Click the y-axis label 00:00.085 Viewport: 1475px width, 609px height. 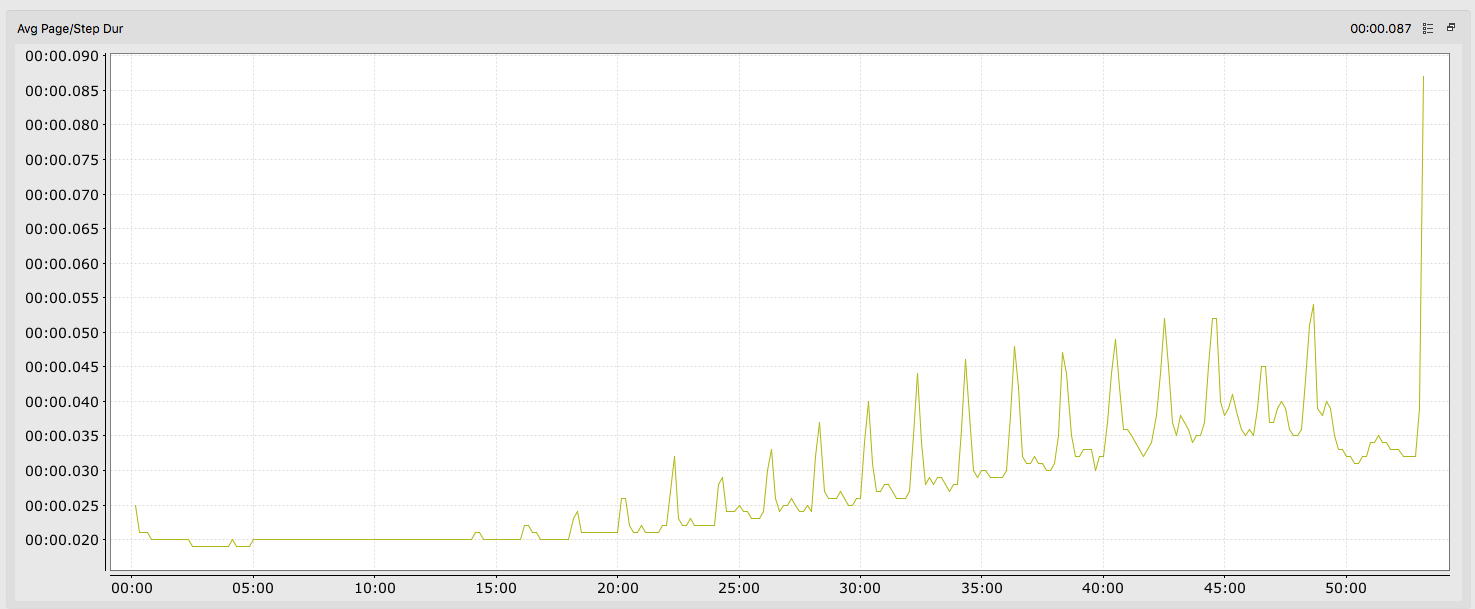[x=63, y=91]
